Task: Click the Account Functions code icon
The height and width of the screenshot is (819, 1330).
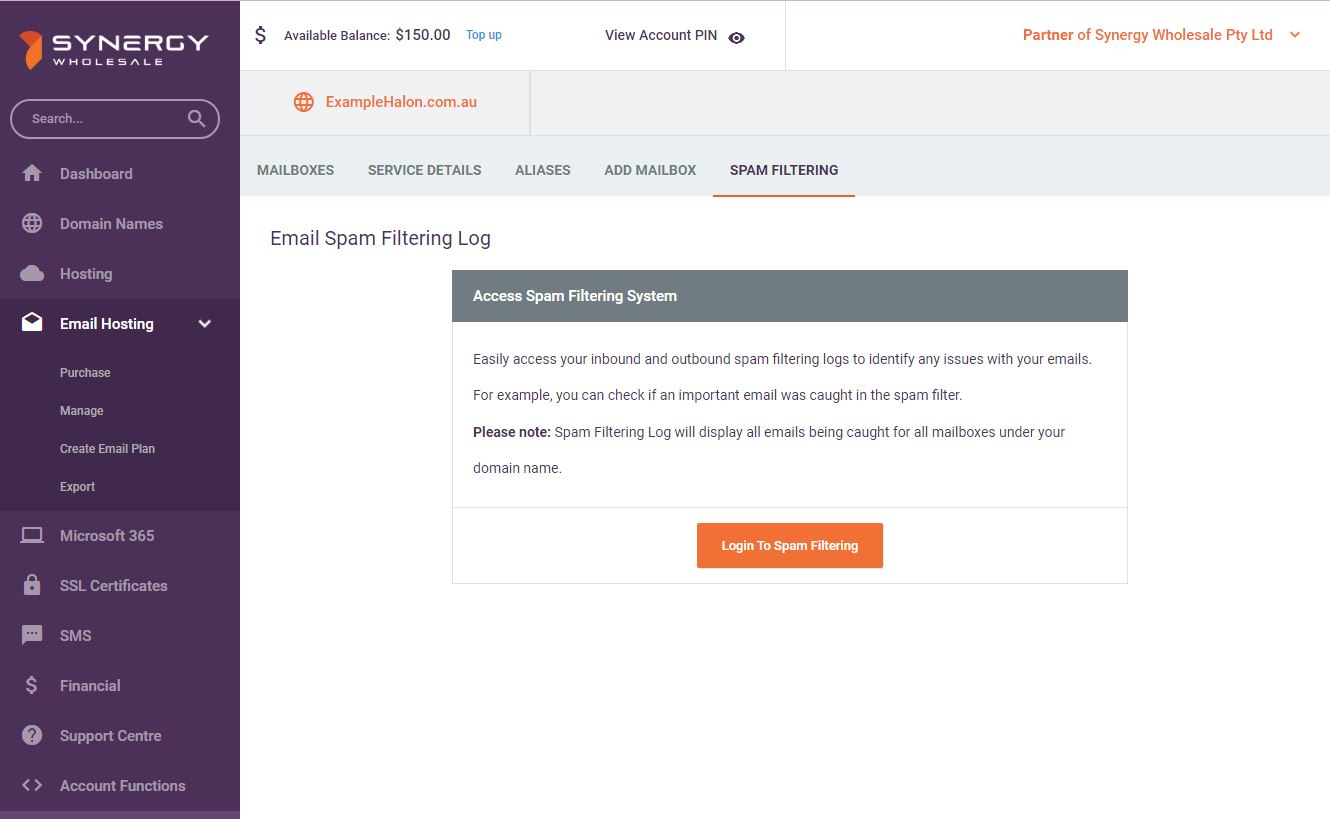Action: pyautogui.click(x=32, y=785)
